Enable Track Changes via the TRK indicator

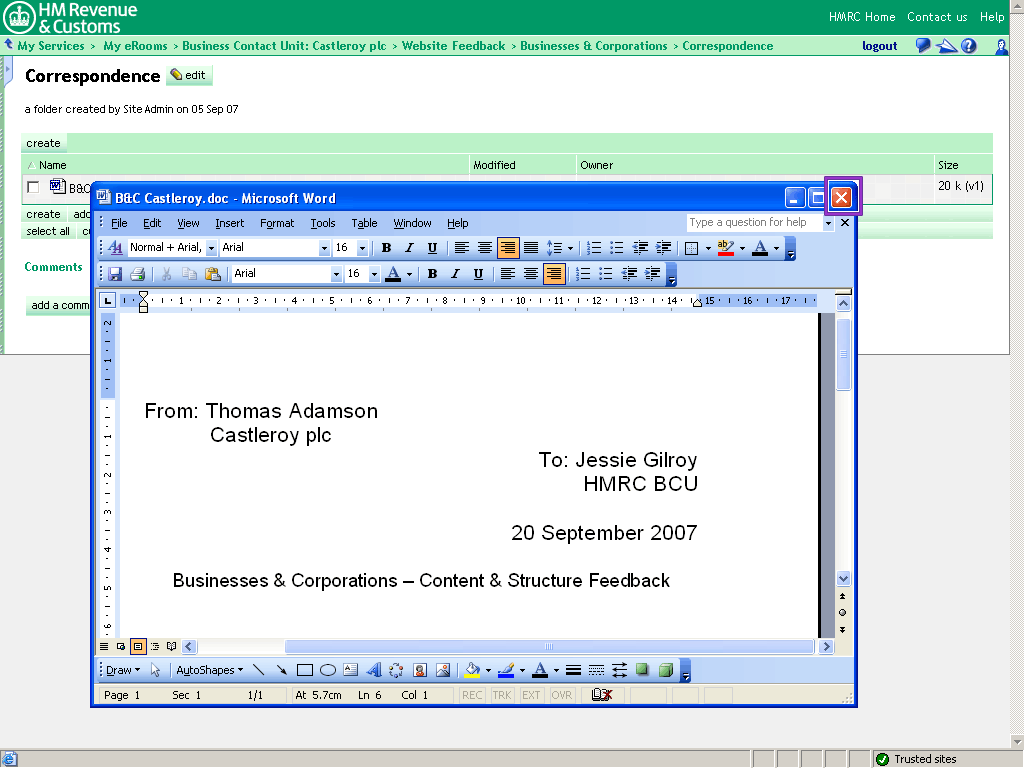pyautogui.click(x=501, y=695)
